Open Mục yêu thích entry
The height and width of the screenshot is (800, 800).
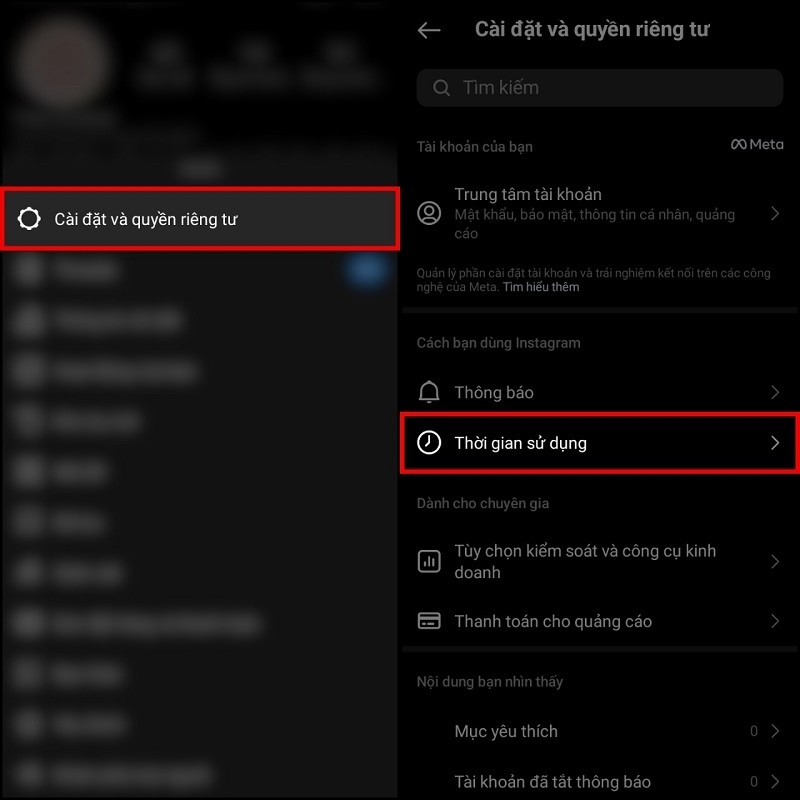point(599,731)
